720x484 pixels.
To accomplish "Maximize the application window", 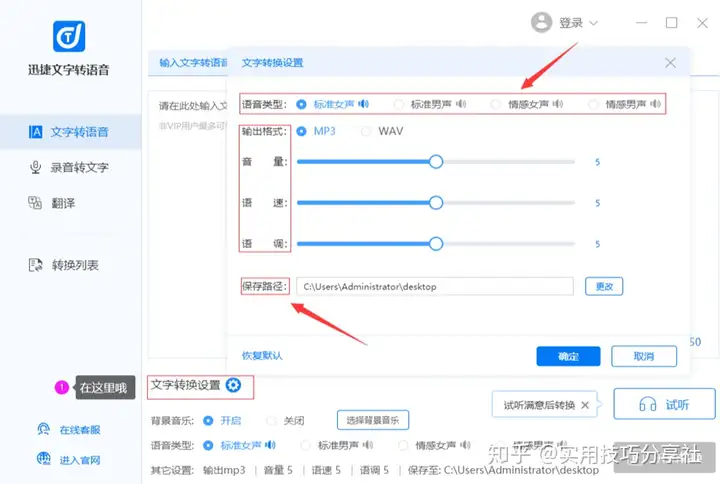I will coord(671,23).
